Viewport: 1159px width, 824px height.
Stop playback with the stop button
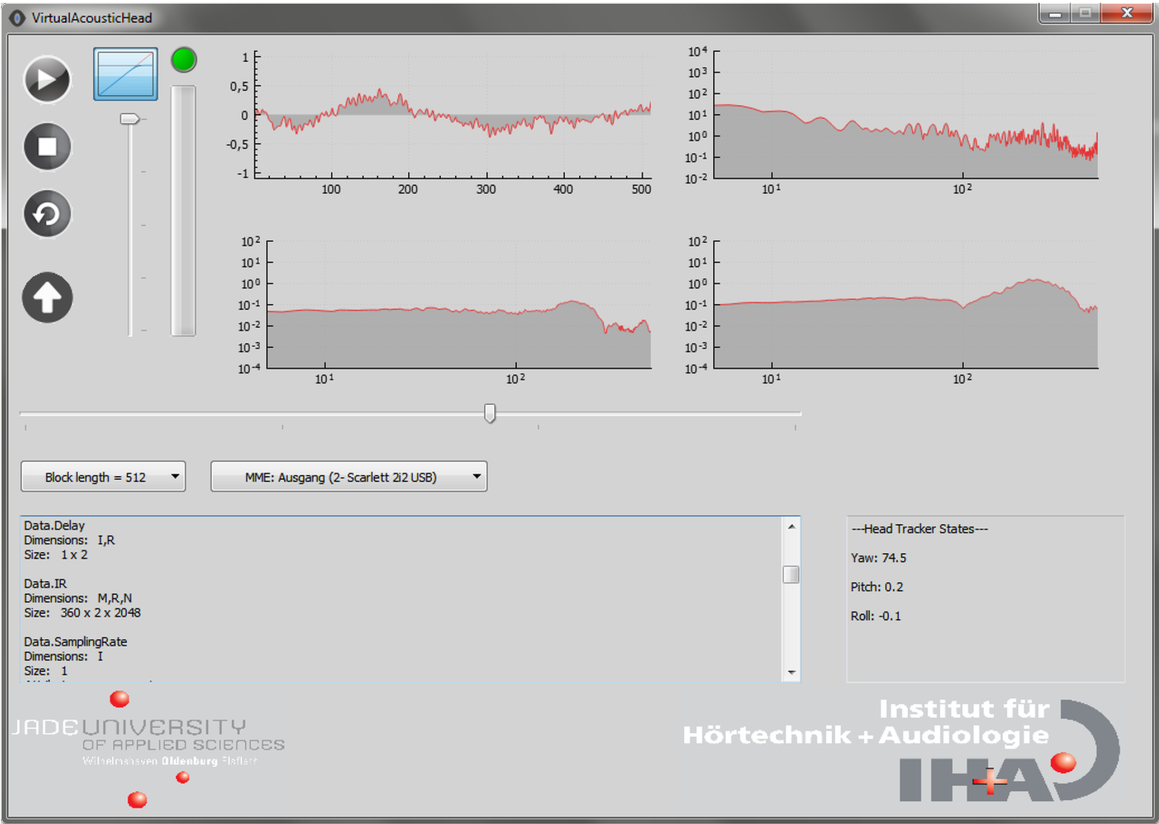pyautogui.click(x=47, y=146)
